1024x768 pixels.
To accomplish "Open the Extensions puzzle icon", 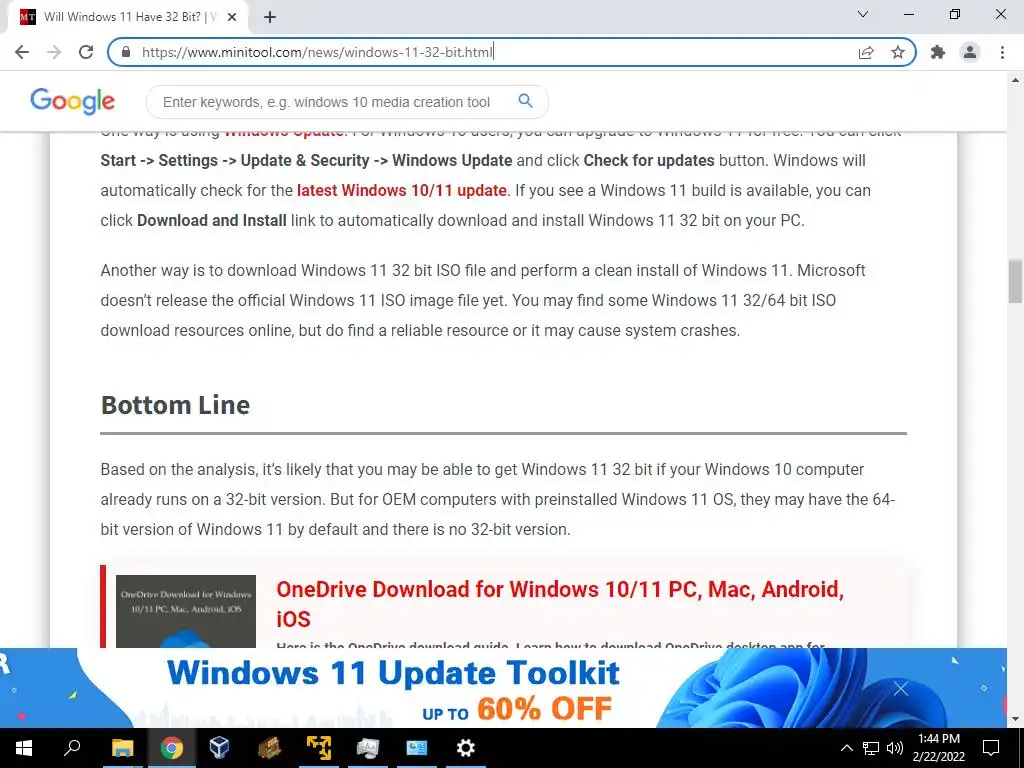I will click(x=938, y=52).
